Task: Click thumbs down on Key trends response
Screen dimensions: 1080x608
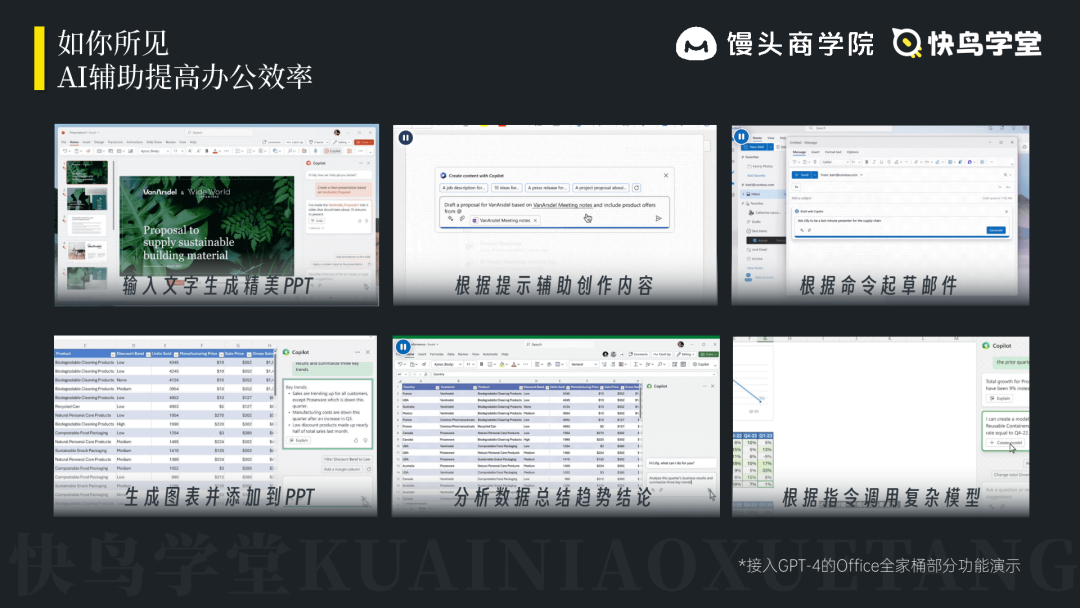Action: point(365,440)
